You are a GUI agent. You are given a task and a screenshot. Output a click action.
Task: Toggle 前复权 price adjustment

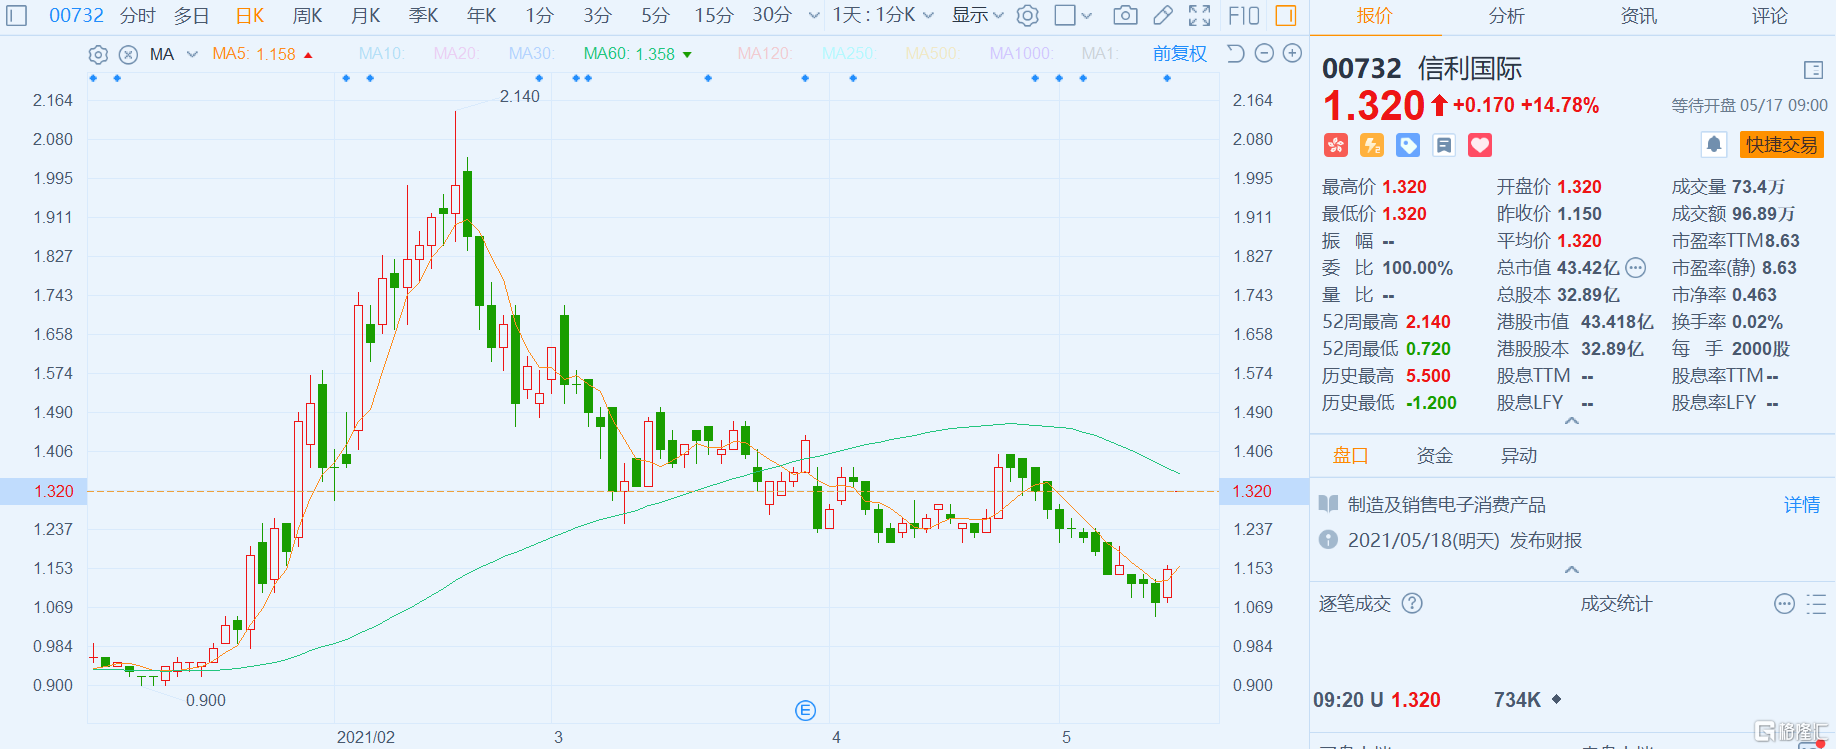[1179, 53]
